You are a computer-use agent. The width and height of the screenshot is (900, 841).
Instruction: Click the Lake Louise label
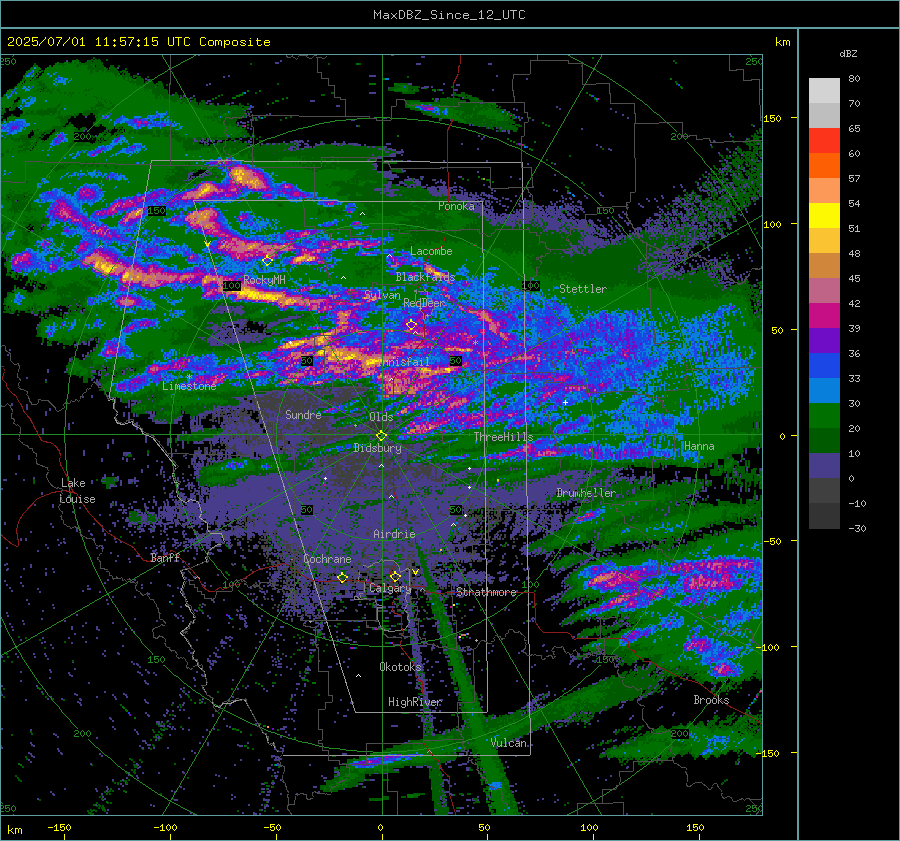77,491
